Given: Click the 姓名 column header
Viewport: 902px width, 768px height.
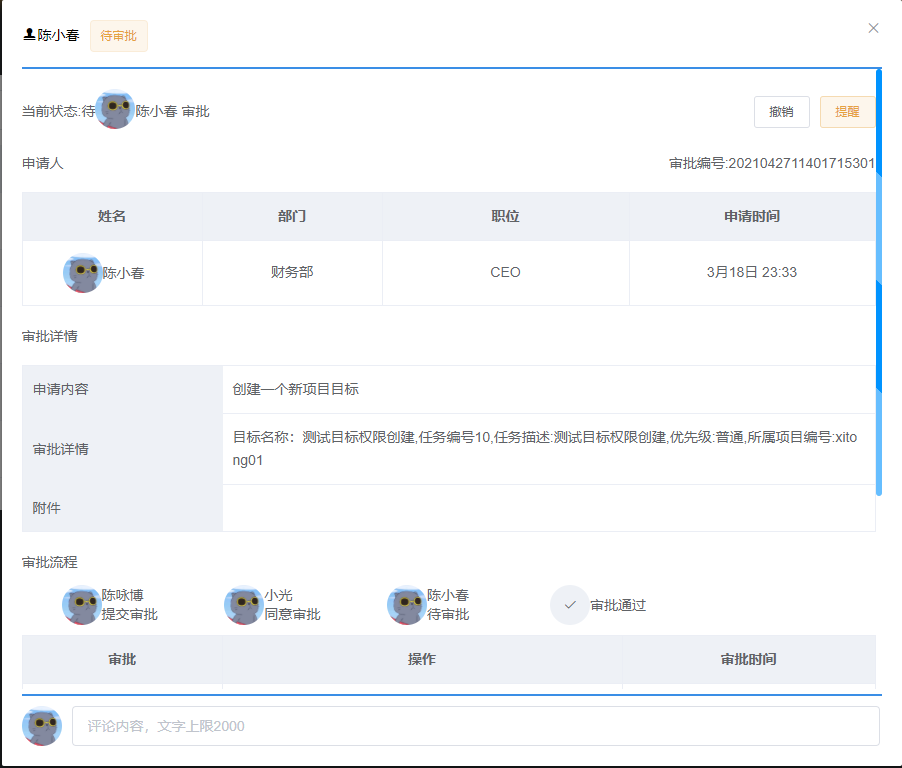Looking at the screenshot, I should (112, 216).
